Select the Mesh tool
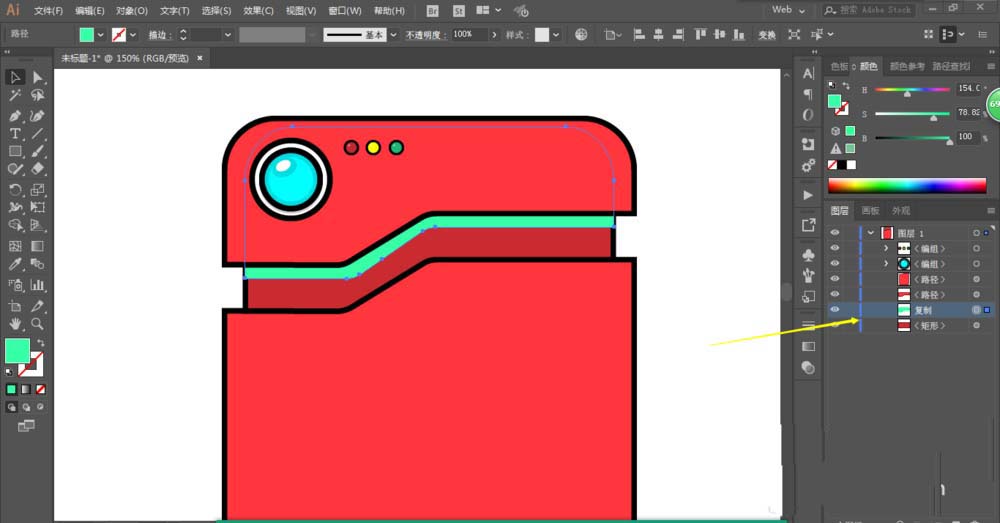Image resolution: width=1000 pixels, height=523 pixels. pyautogui.click(x=15, y=246)
